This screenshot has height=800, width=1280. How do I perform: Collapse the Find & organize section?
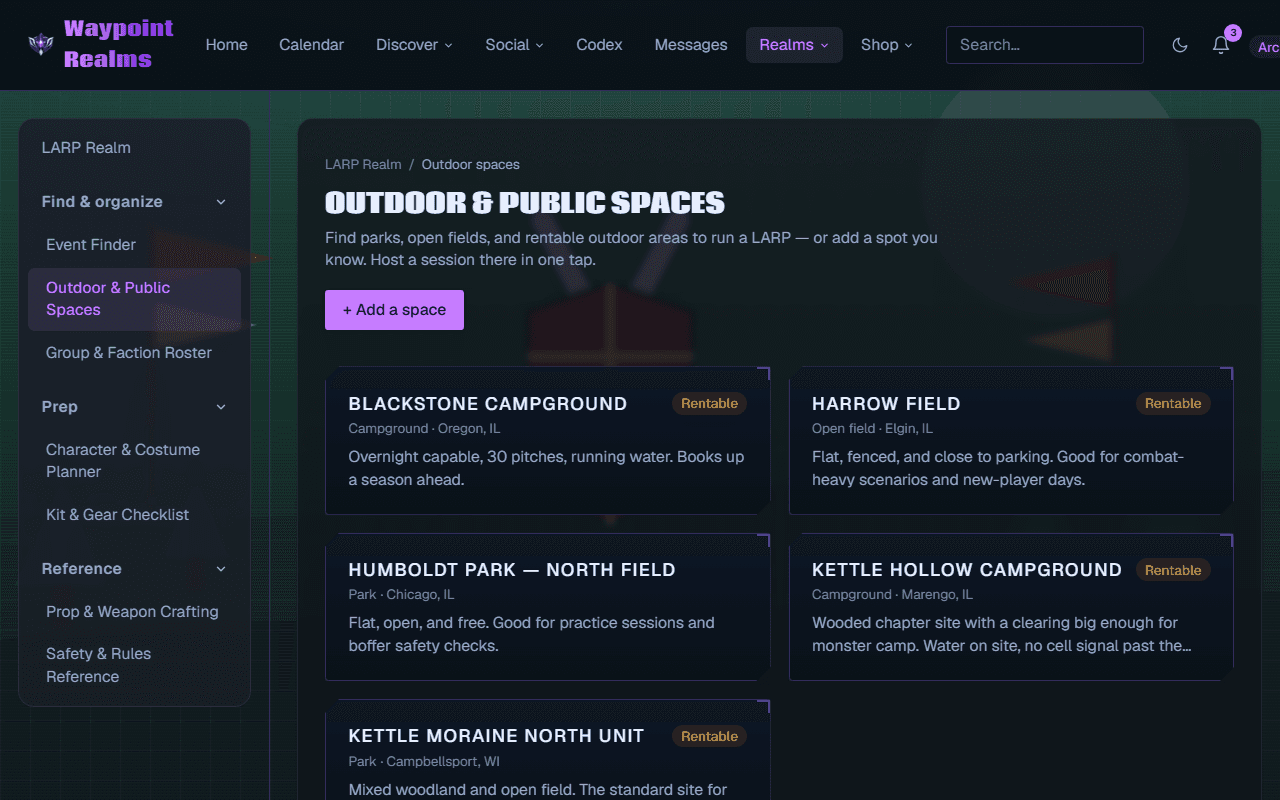pyautogui.click(x=134, y=202)
